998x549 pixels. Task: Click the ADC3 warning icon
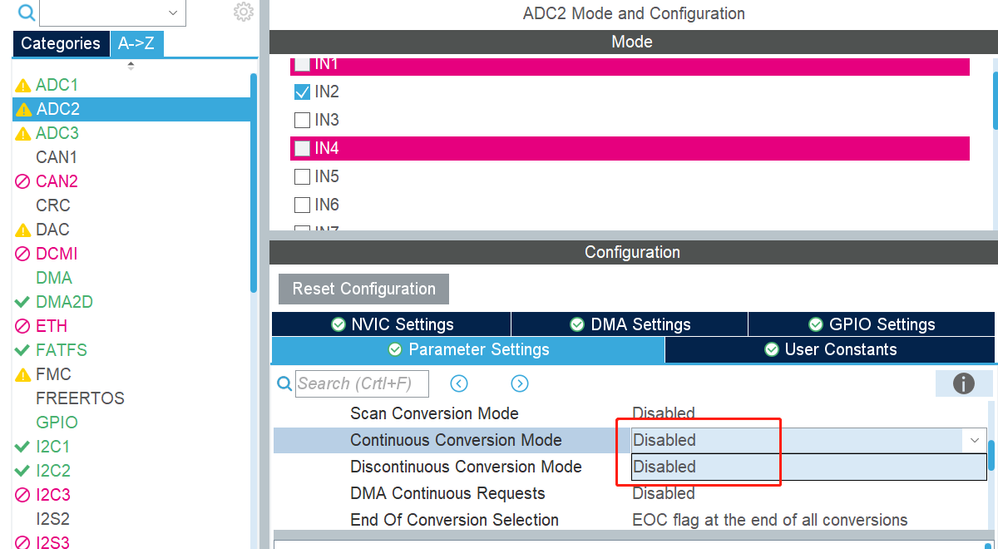23,134
